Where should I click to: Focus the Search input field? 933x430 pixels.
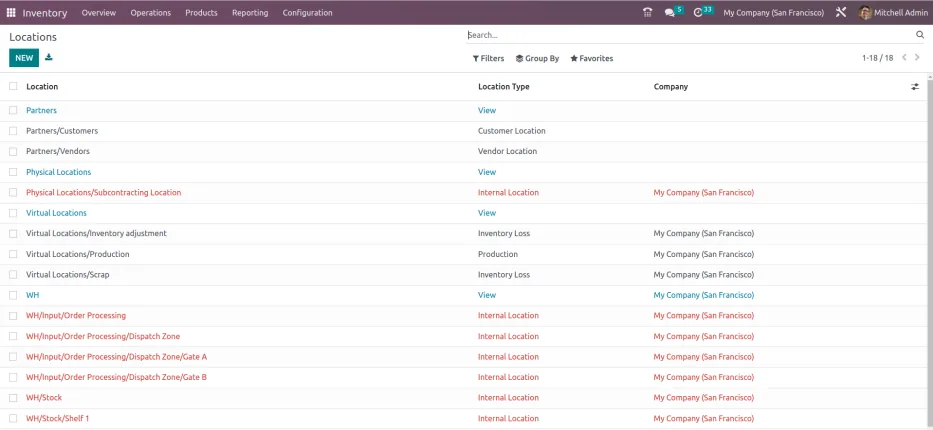click(690, 35)
